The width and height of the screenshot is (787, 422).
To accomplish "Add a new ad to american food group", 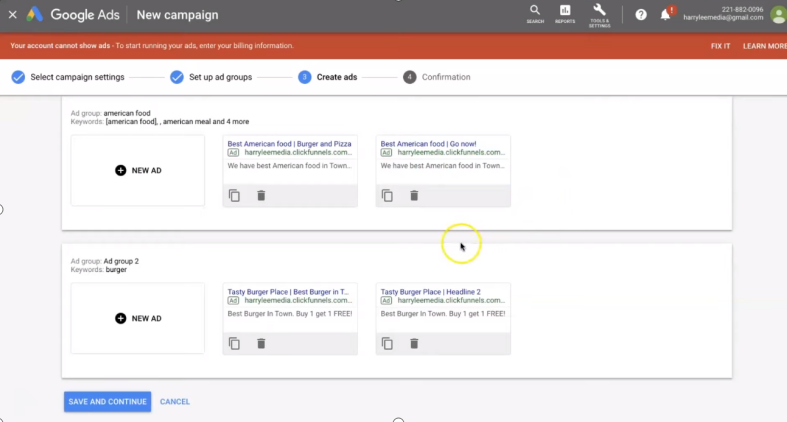I will click(x=138, y=171).
